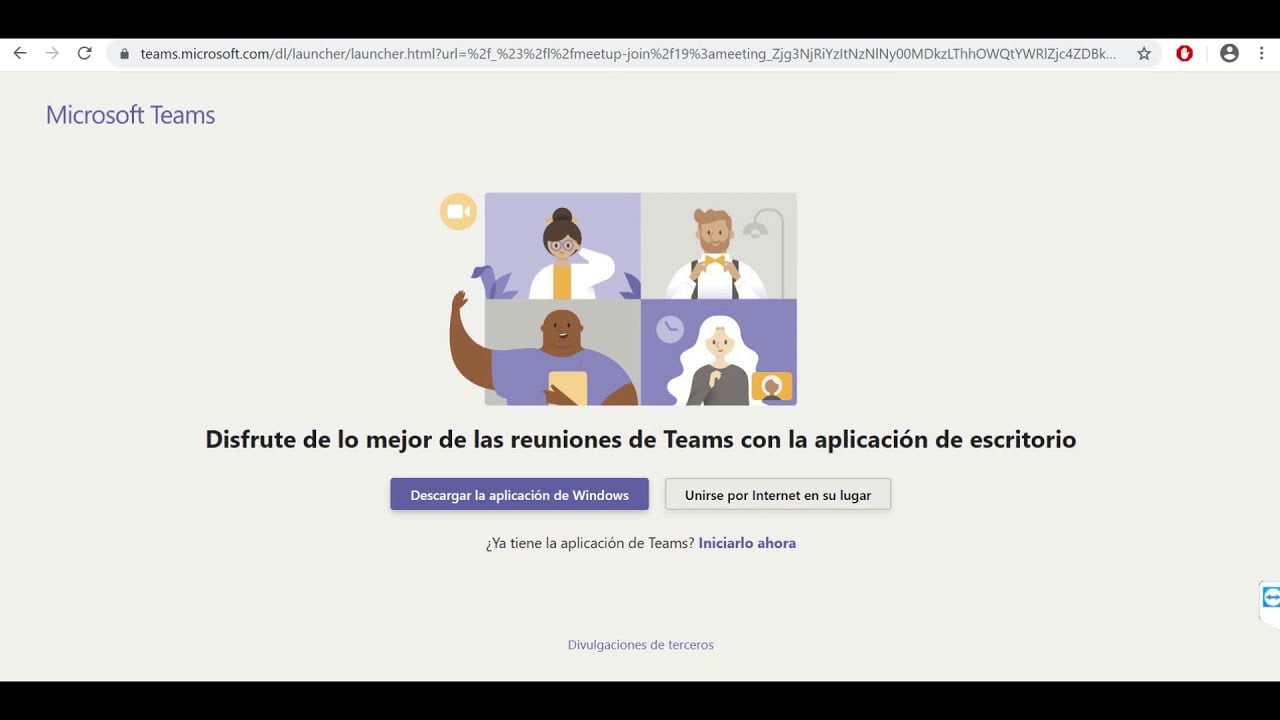Open Chrome's three-dot menu

tap(1264, 54)
